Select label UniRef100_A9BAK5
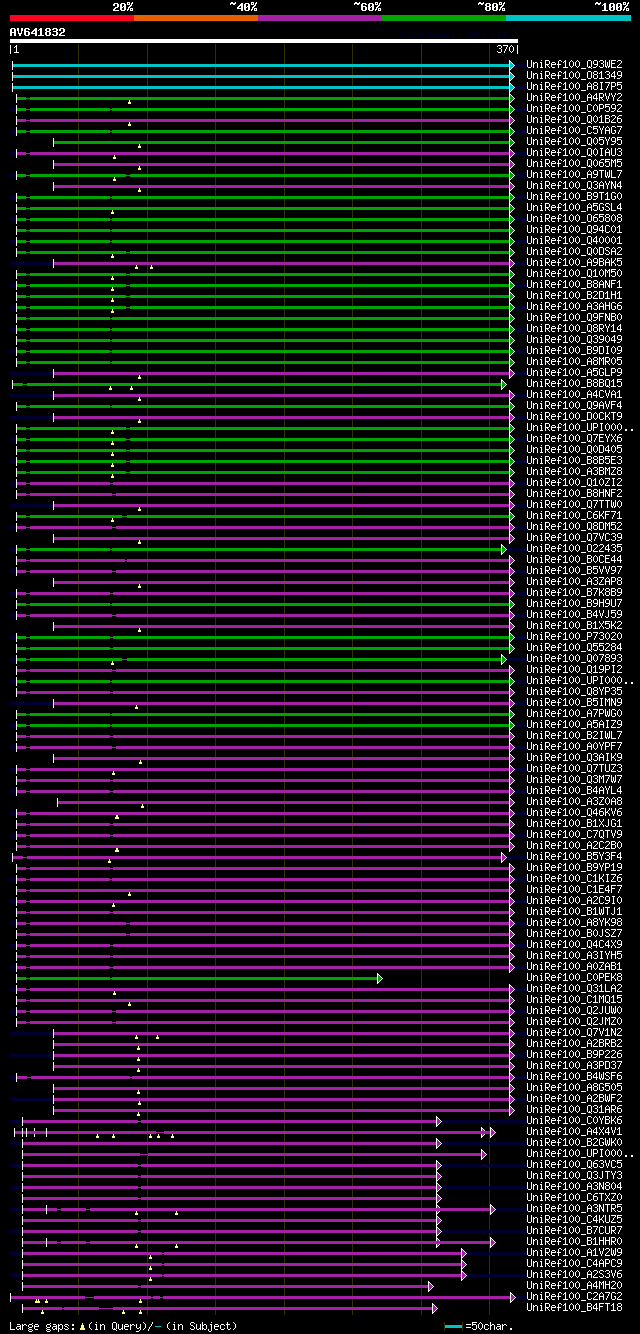The height and width of the screenshot is (1334, 640). click(574, 263)
